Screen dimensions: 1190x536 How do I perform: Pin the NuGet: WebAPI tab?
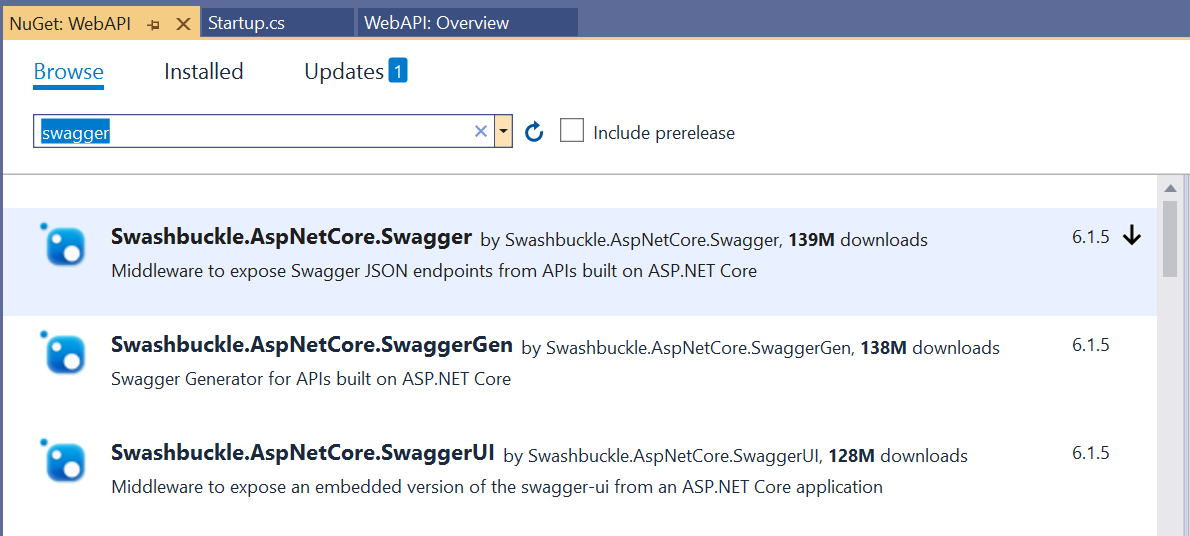coord(154,24)
